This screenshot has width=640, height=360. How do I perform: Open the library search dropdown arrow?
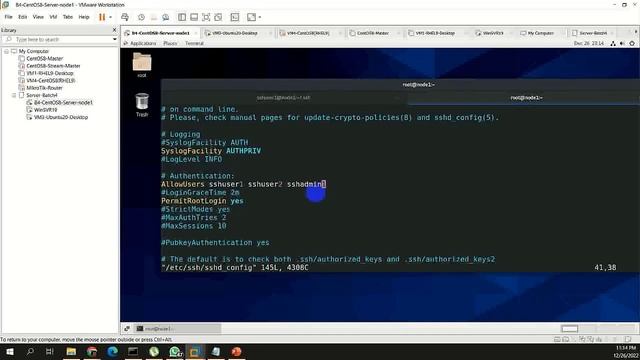pos(115,40)
